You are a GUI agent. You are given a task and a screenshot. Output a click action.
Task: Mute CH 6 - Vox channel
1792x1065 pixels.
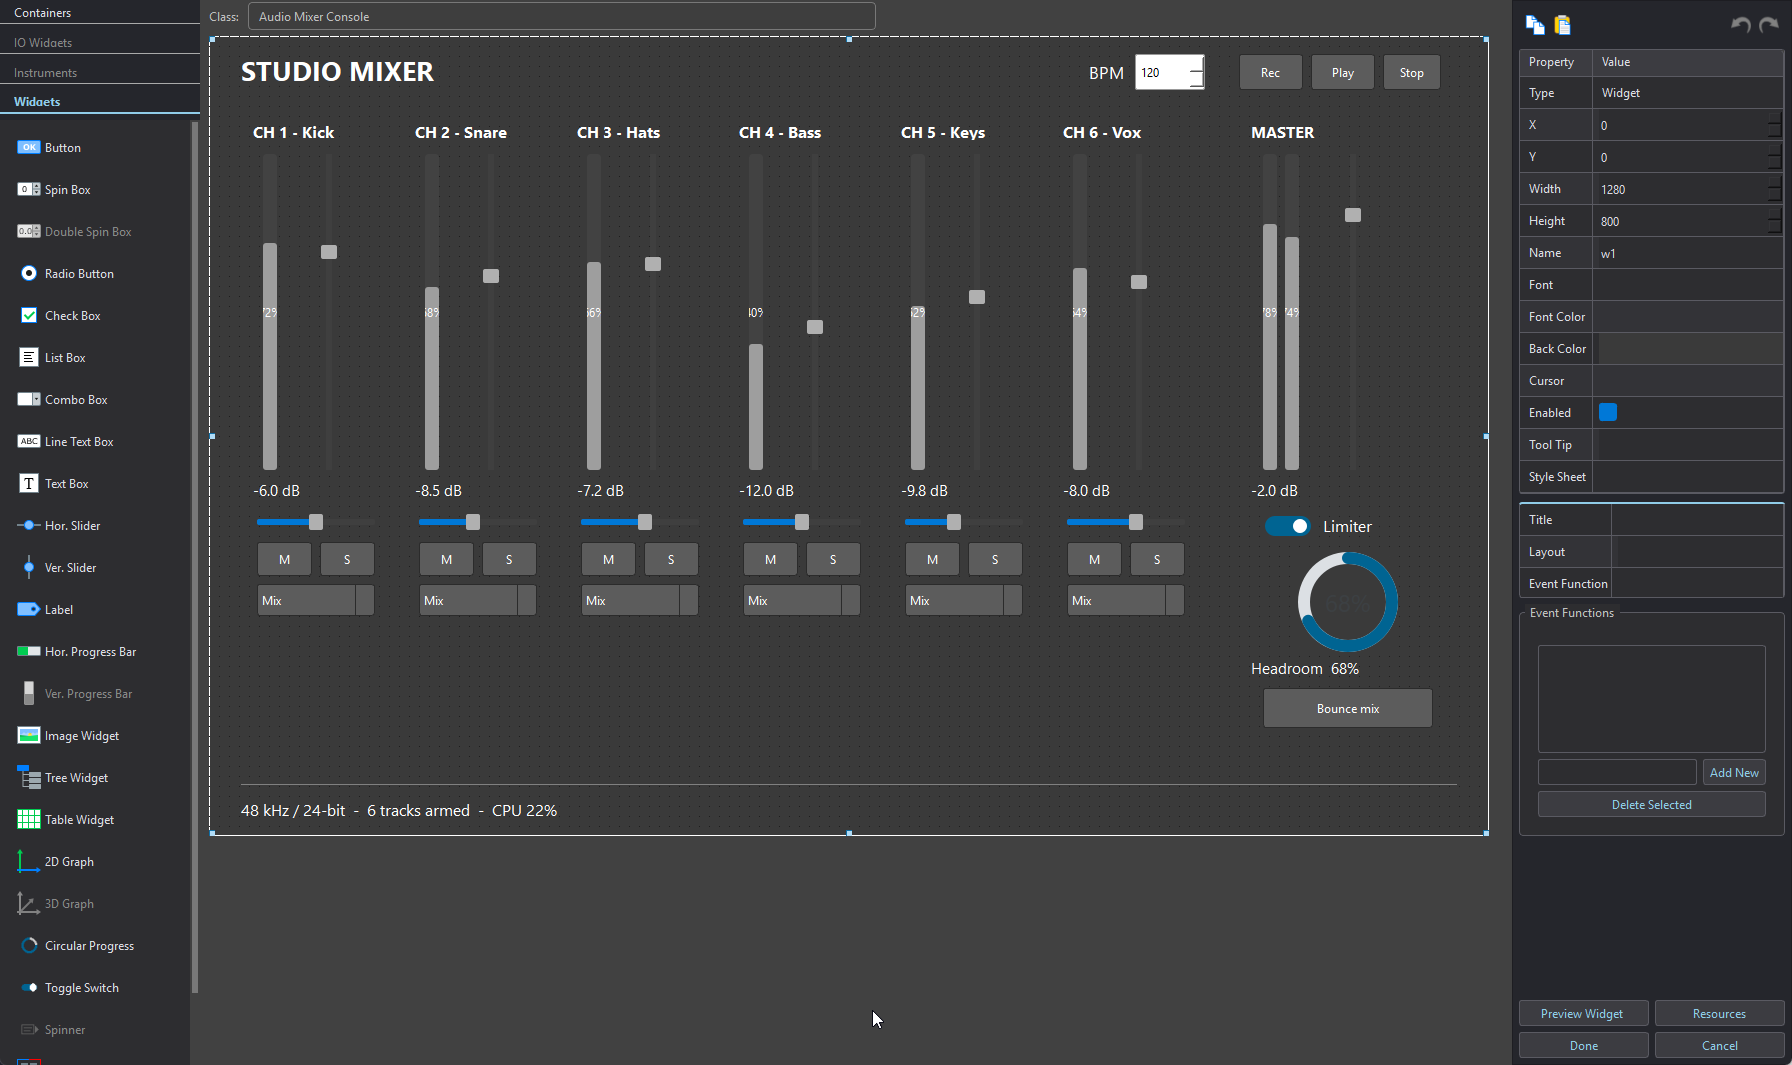1095,559
